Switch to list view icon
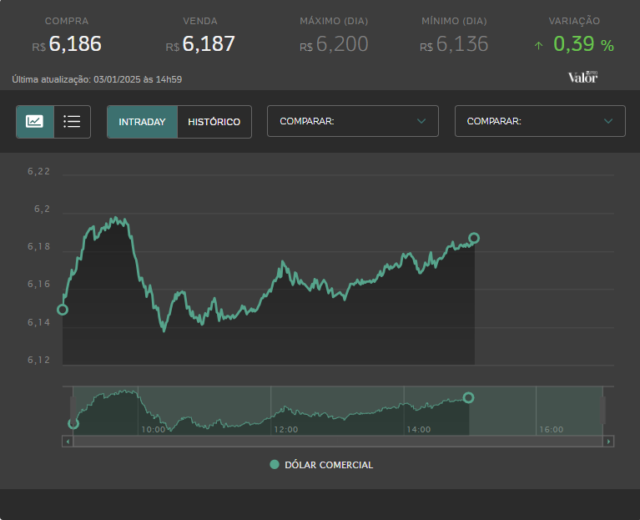The image size is (640, 520). pos(72,122)
